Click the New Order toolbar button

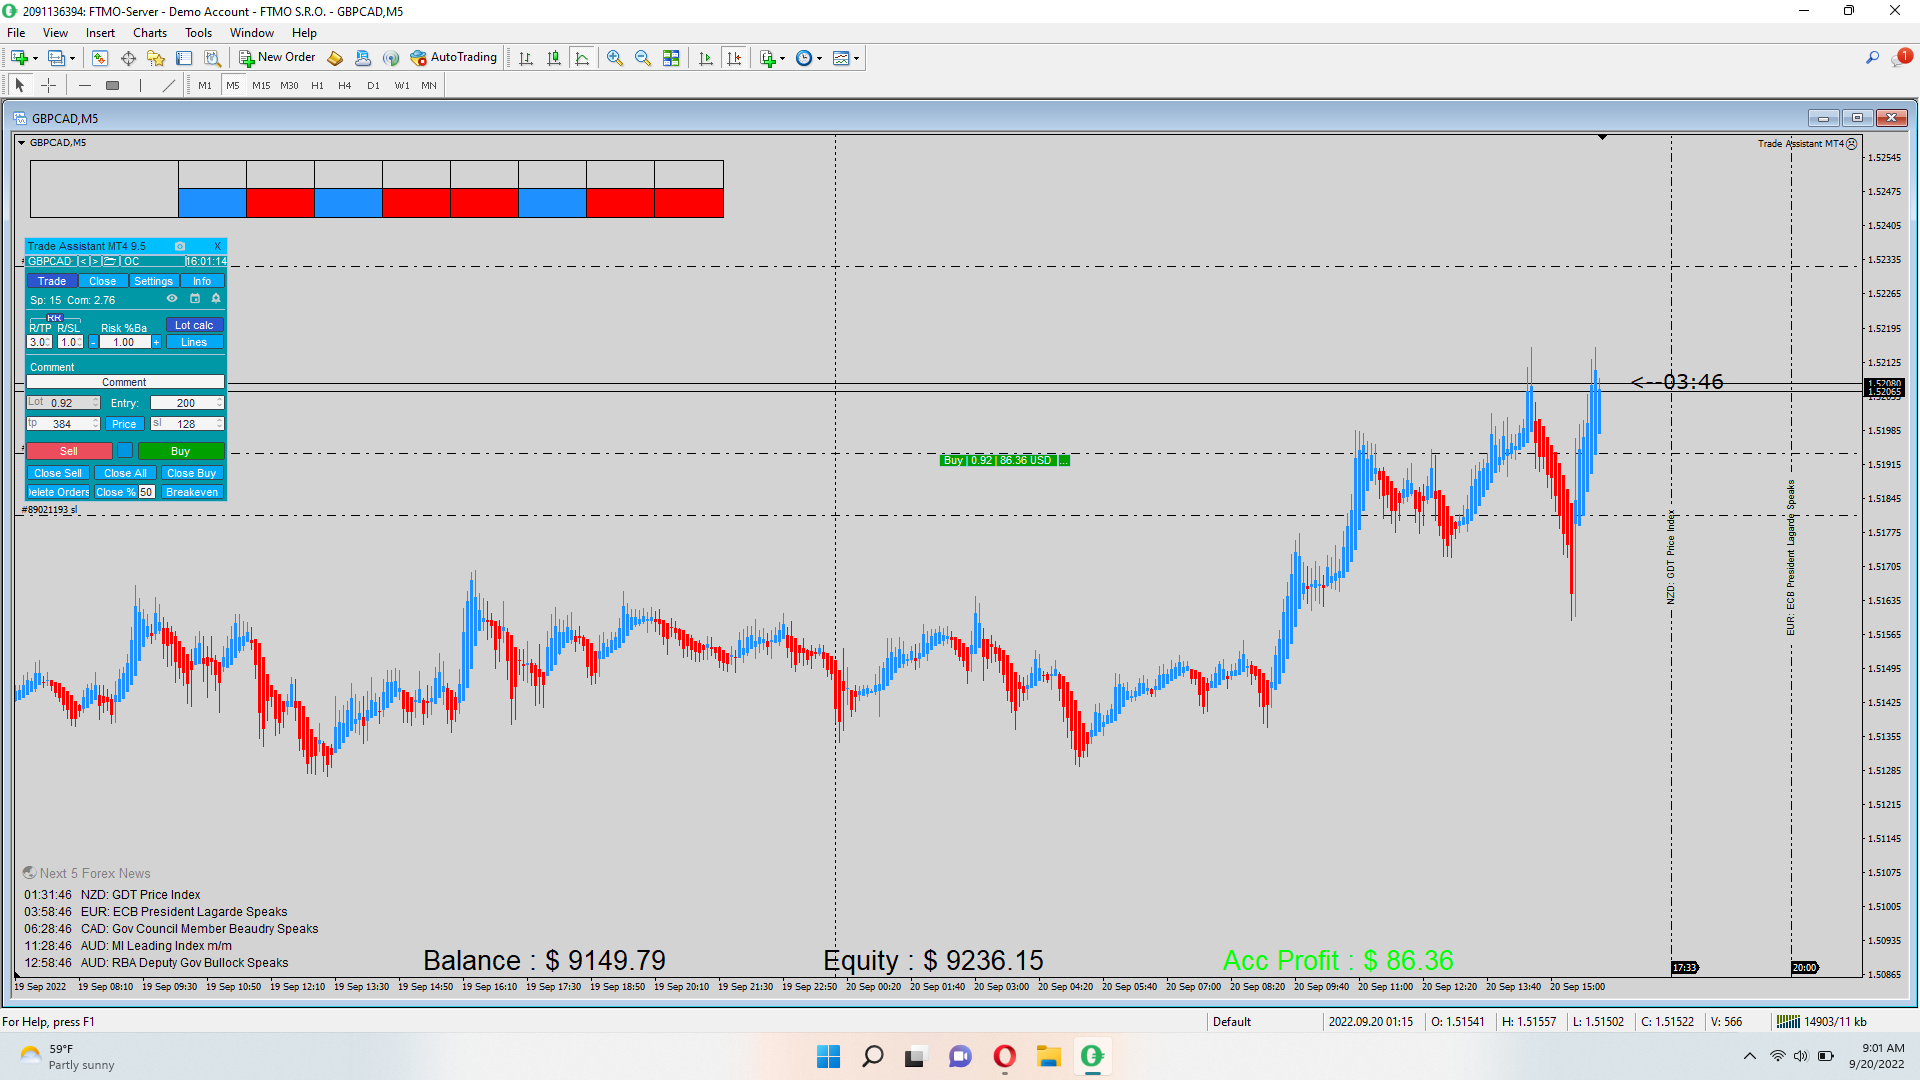tap(277, 57)
